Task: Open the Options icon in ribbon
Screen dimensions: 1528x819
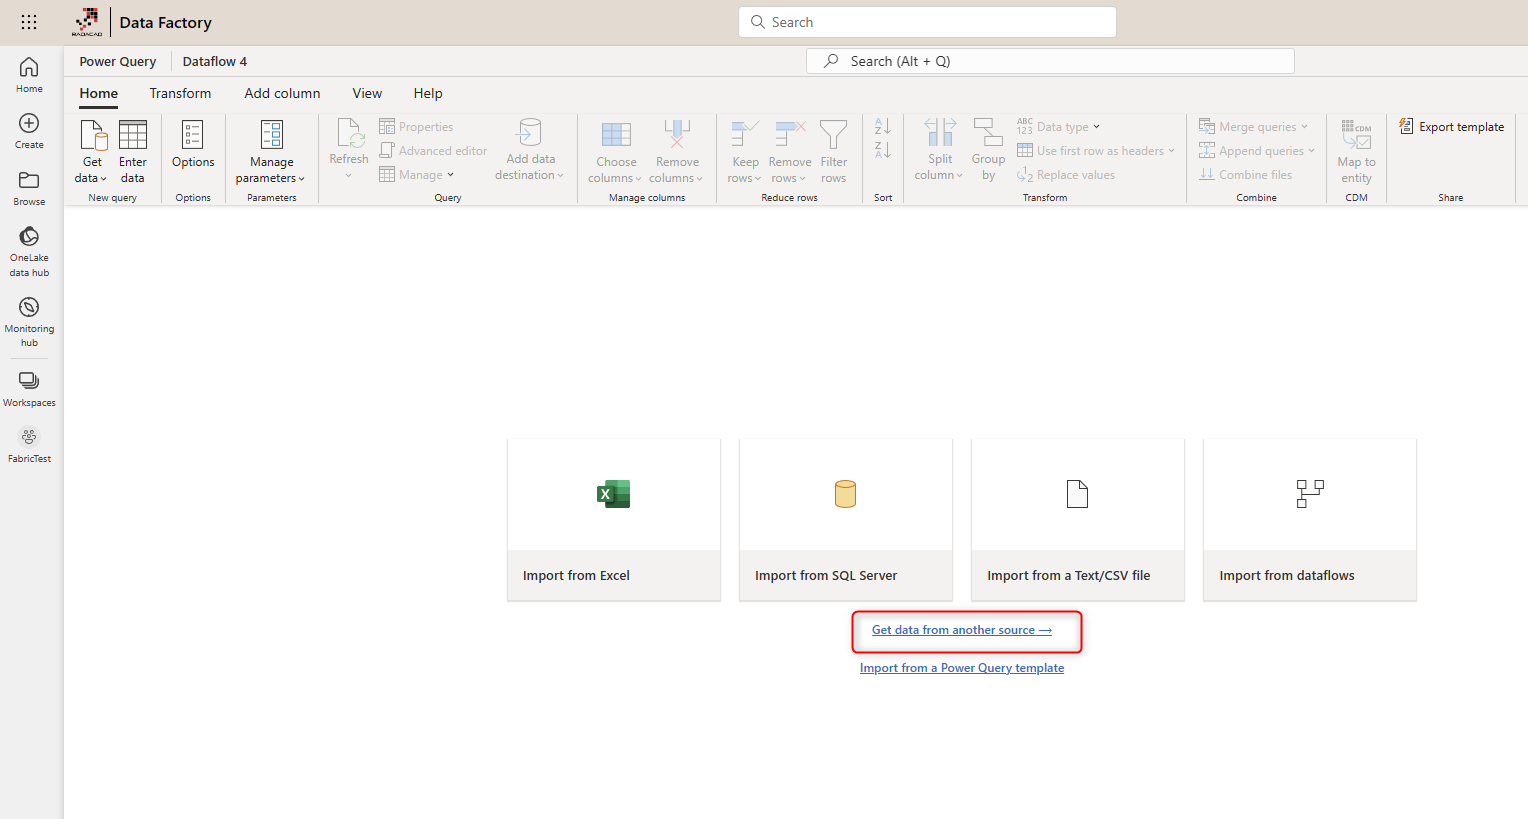Action: [193, 135]
